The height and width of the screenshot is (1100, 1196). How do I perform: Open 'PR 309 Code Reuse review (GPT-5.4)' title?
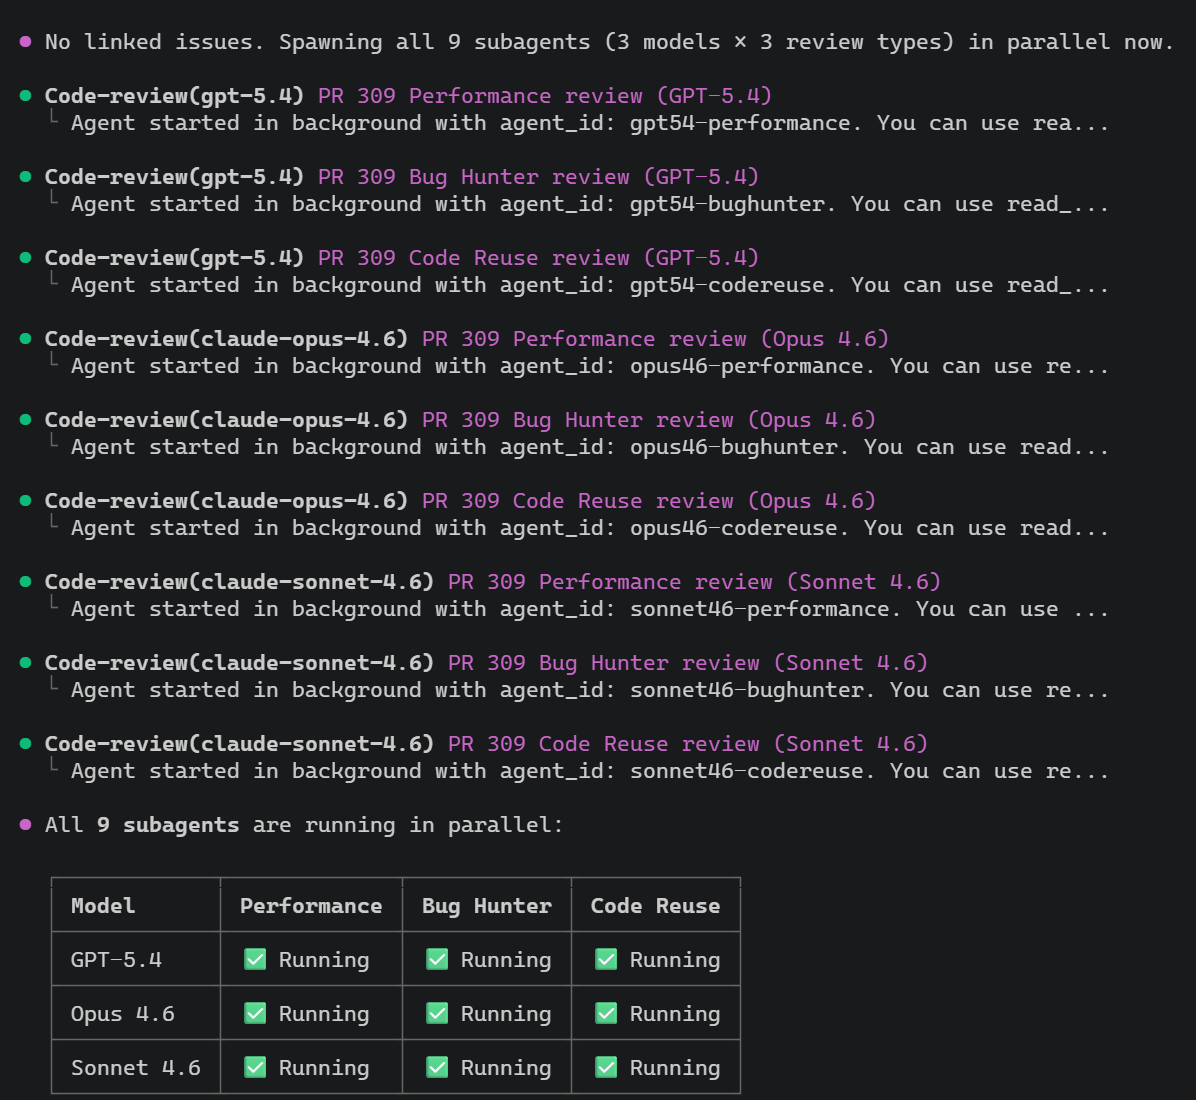pos(537,258)
